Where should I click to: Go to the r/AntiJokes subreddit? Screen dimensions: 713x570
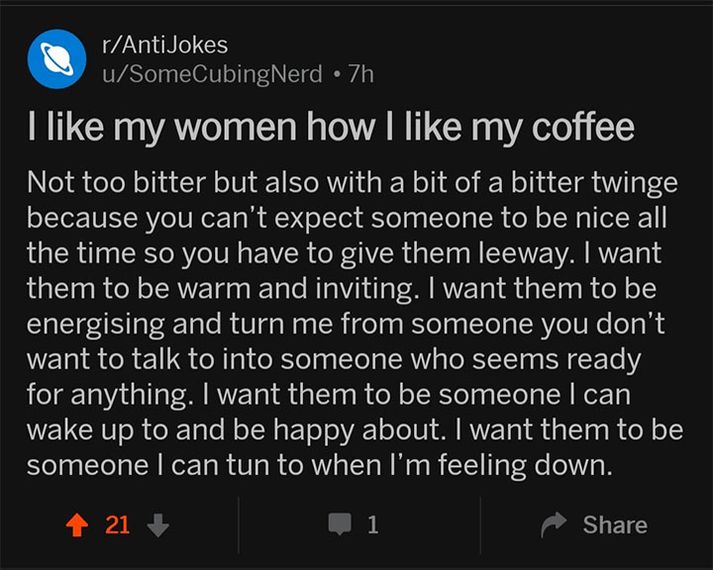165,45
